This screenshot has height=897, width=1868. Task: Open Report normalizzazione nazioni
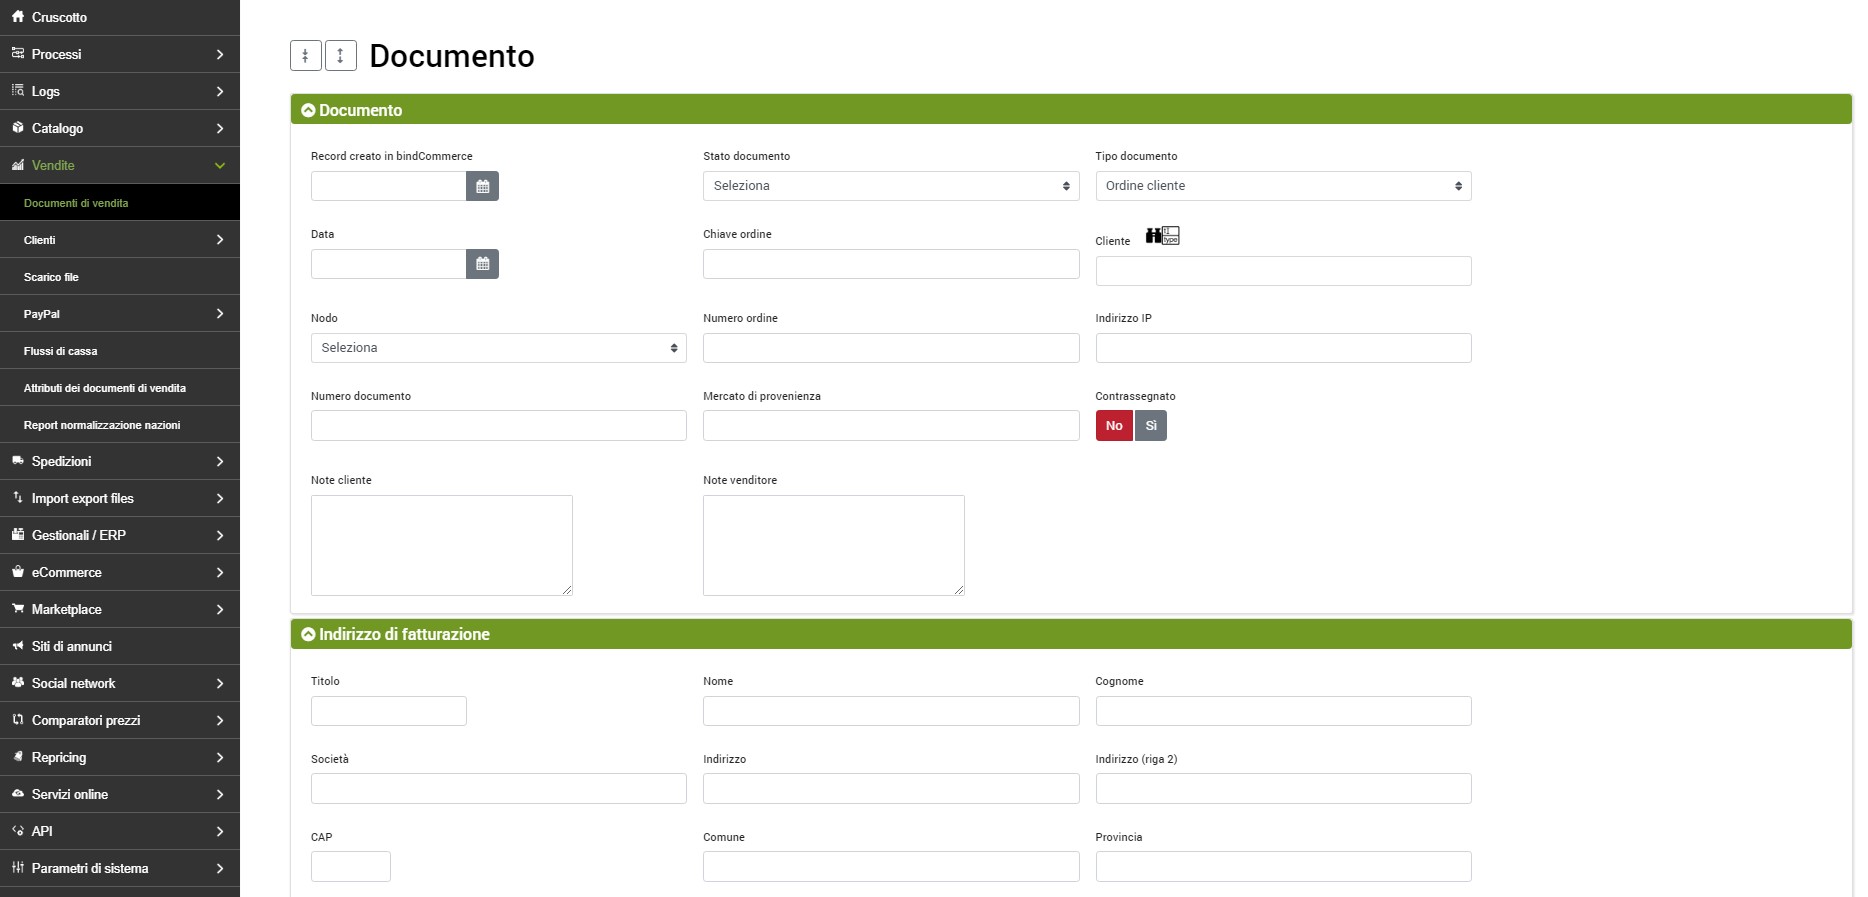click(102, 425)
